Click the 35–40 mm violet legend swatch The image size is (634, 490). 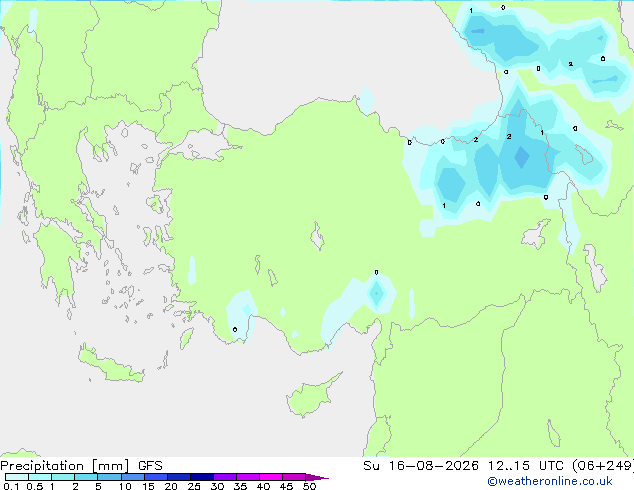point(247,477)
